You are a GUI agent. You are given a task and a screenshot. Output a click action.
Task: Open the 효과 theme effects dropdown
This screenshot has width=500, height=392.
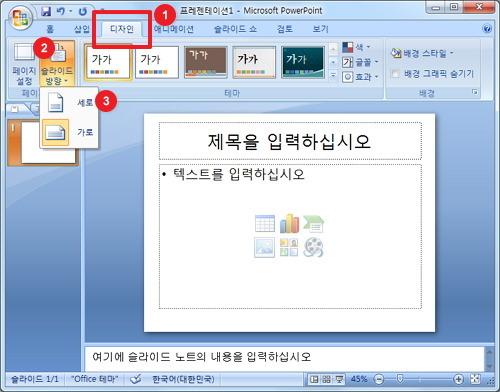(x=361, y=77)
